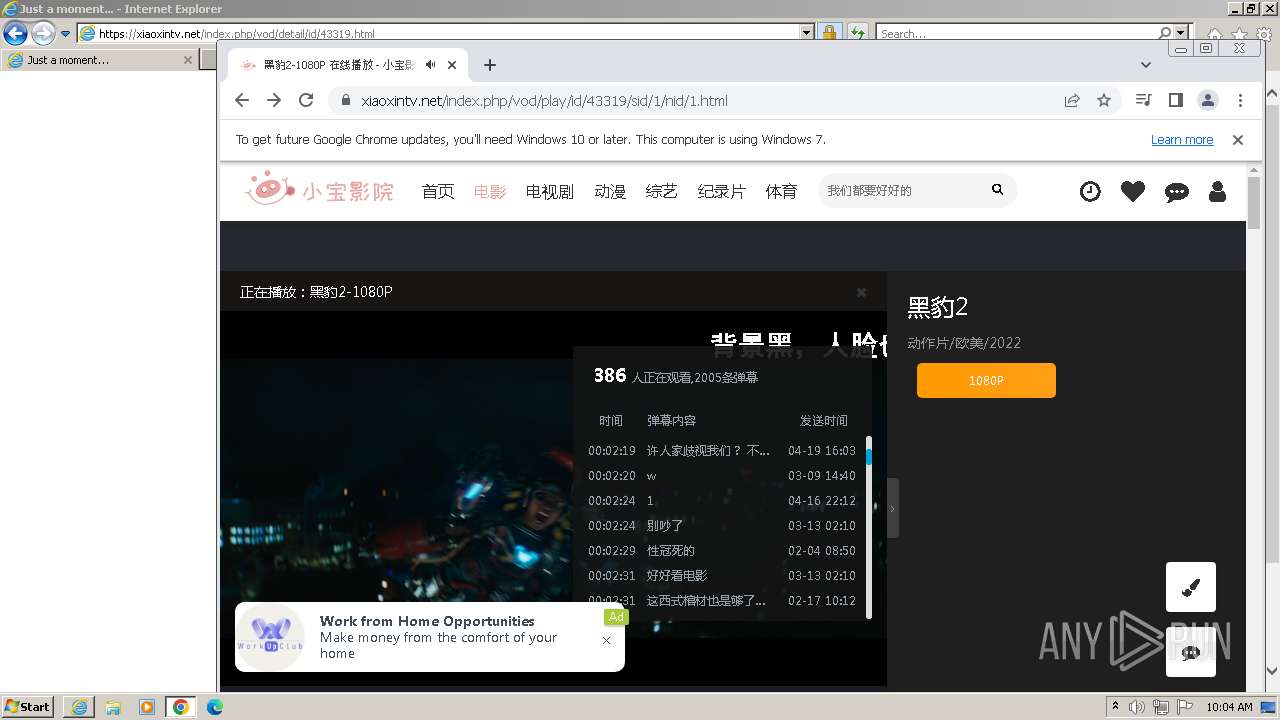Open a new Chrome tab

pos(489,65)
